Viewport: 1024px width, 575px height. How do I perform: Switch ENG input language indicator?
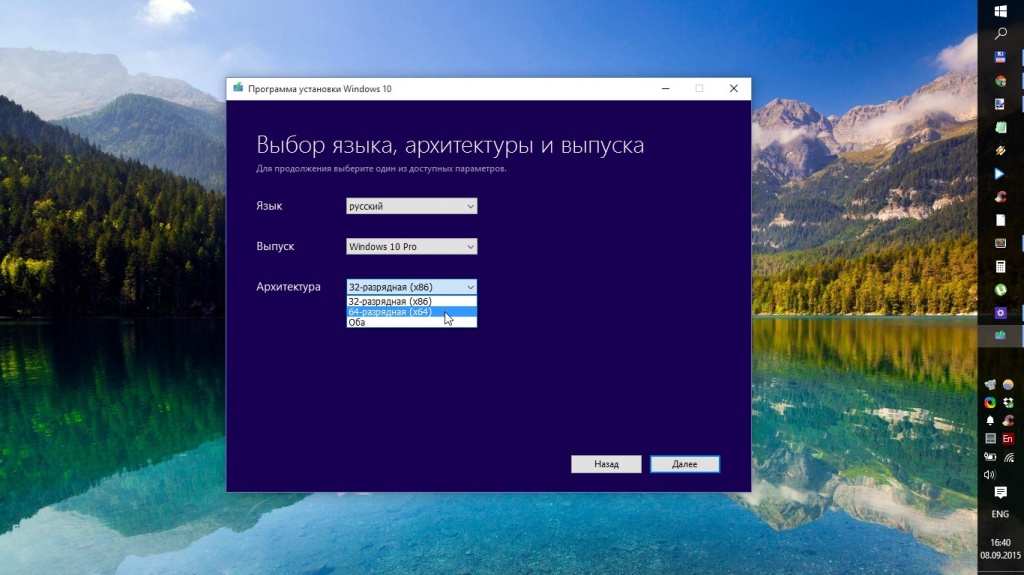tap(1000, 514)
